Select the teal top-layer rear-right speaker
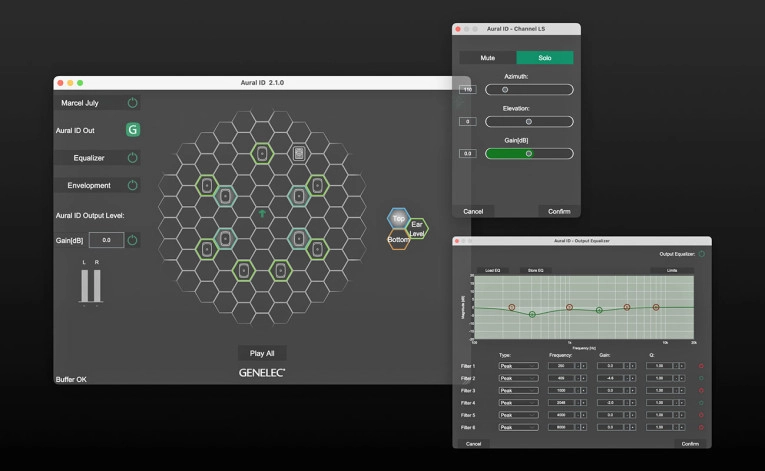Image resolution: width=765 pixels, height=471 pixels. pyautogui.click(x=299, y=239)
